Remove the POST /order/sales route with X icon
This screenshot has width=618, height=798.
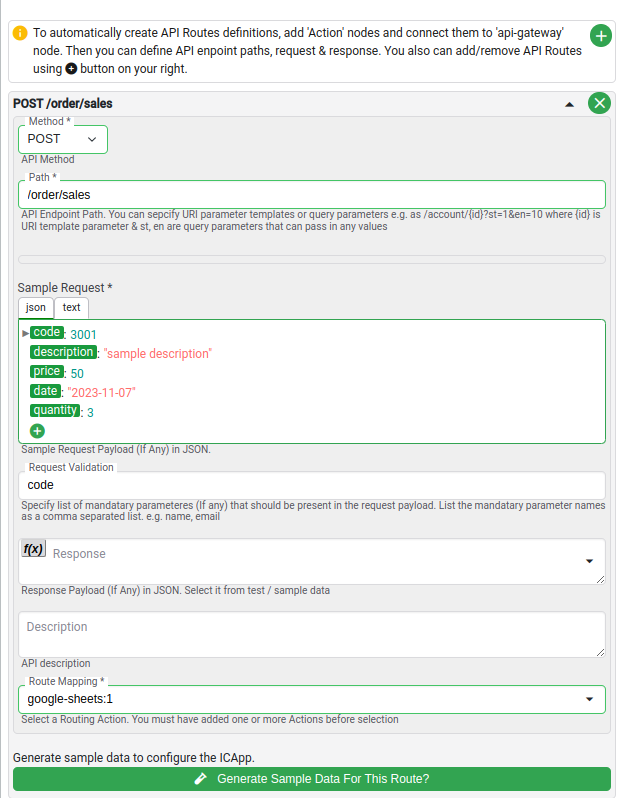[x=599, y=103]
